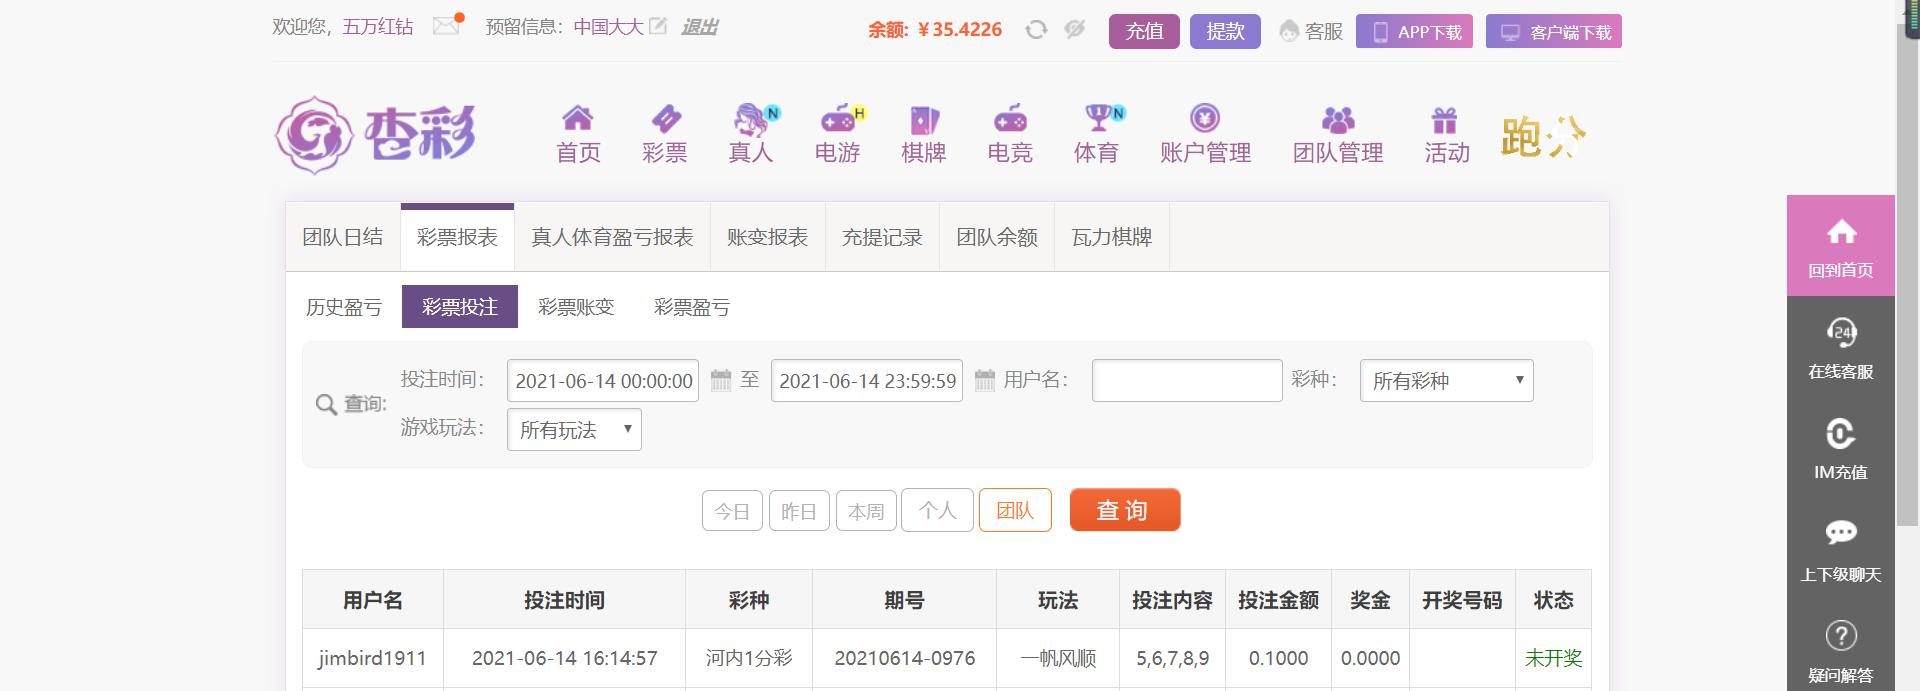
Task: Open 所有彩种 lottery type dropdown
Action: point(1446,381)
